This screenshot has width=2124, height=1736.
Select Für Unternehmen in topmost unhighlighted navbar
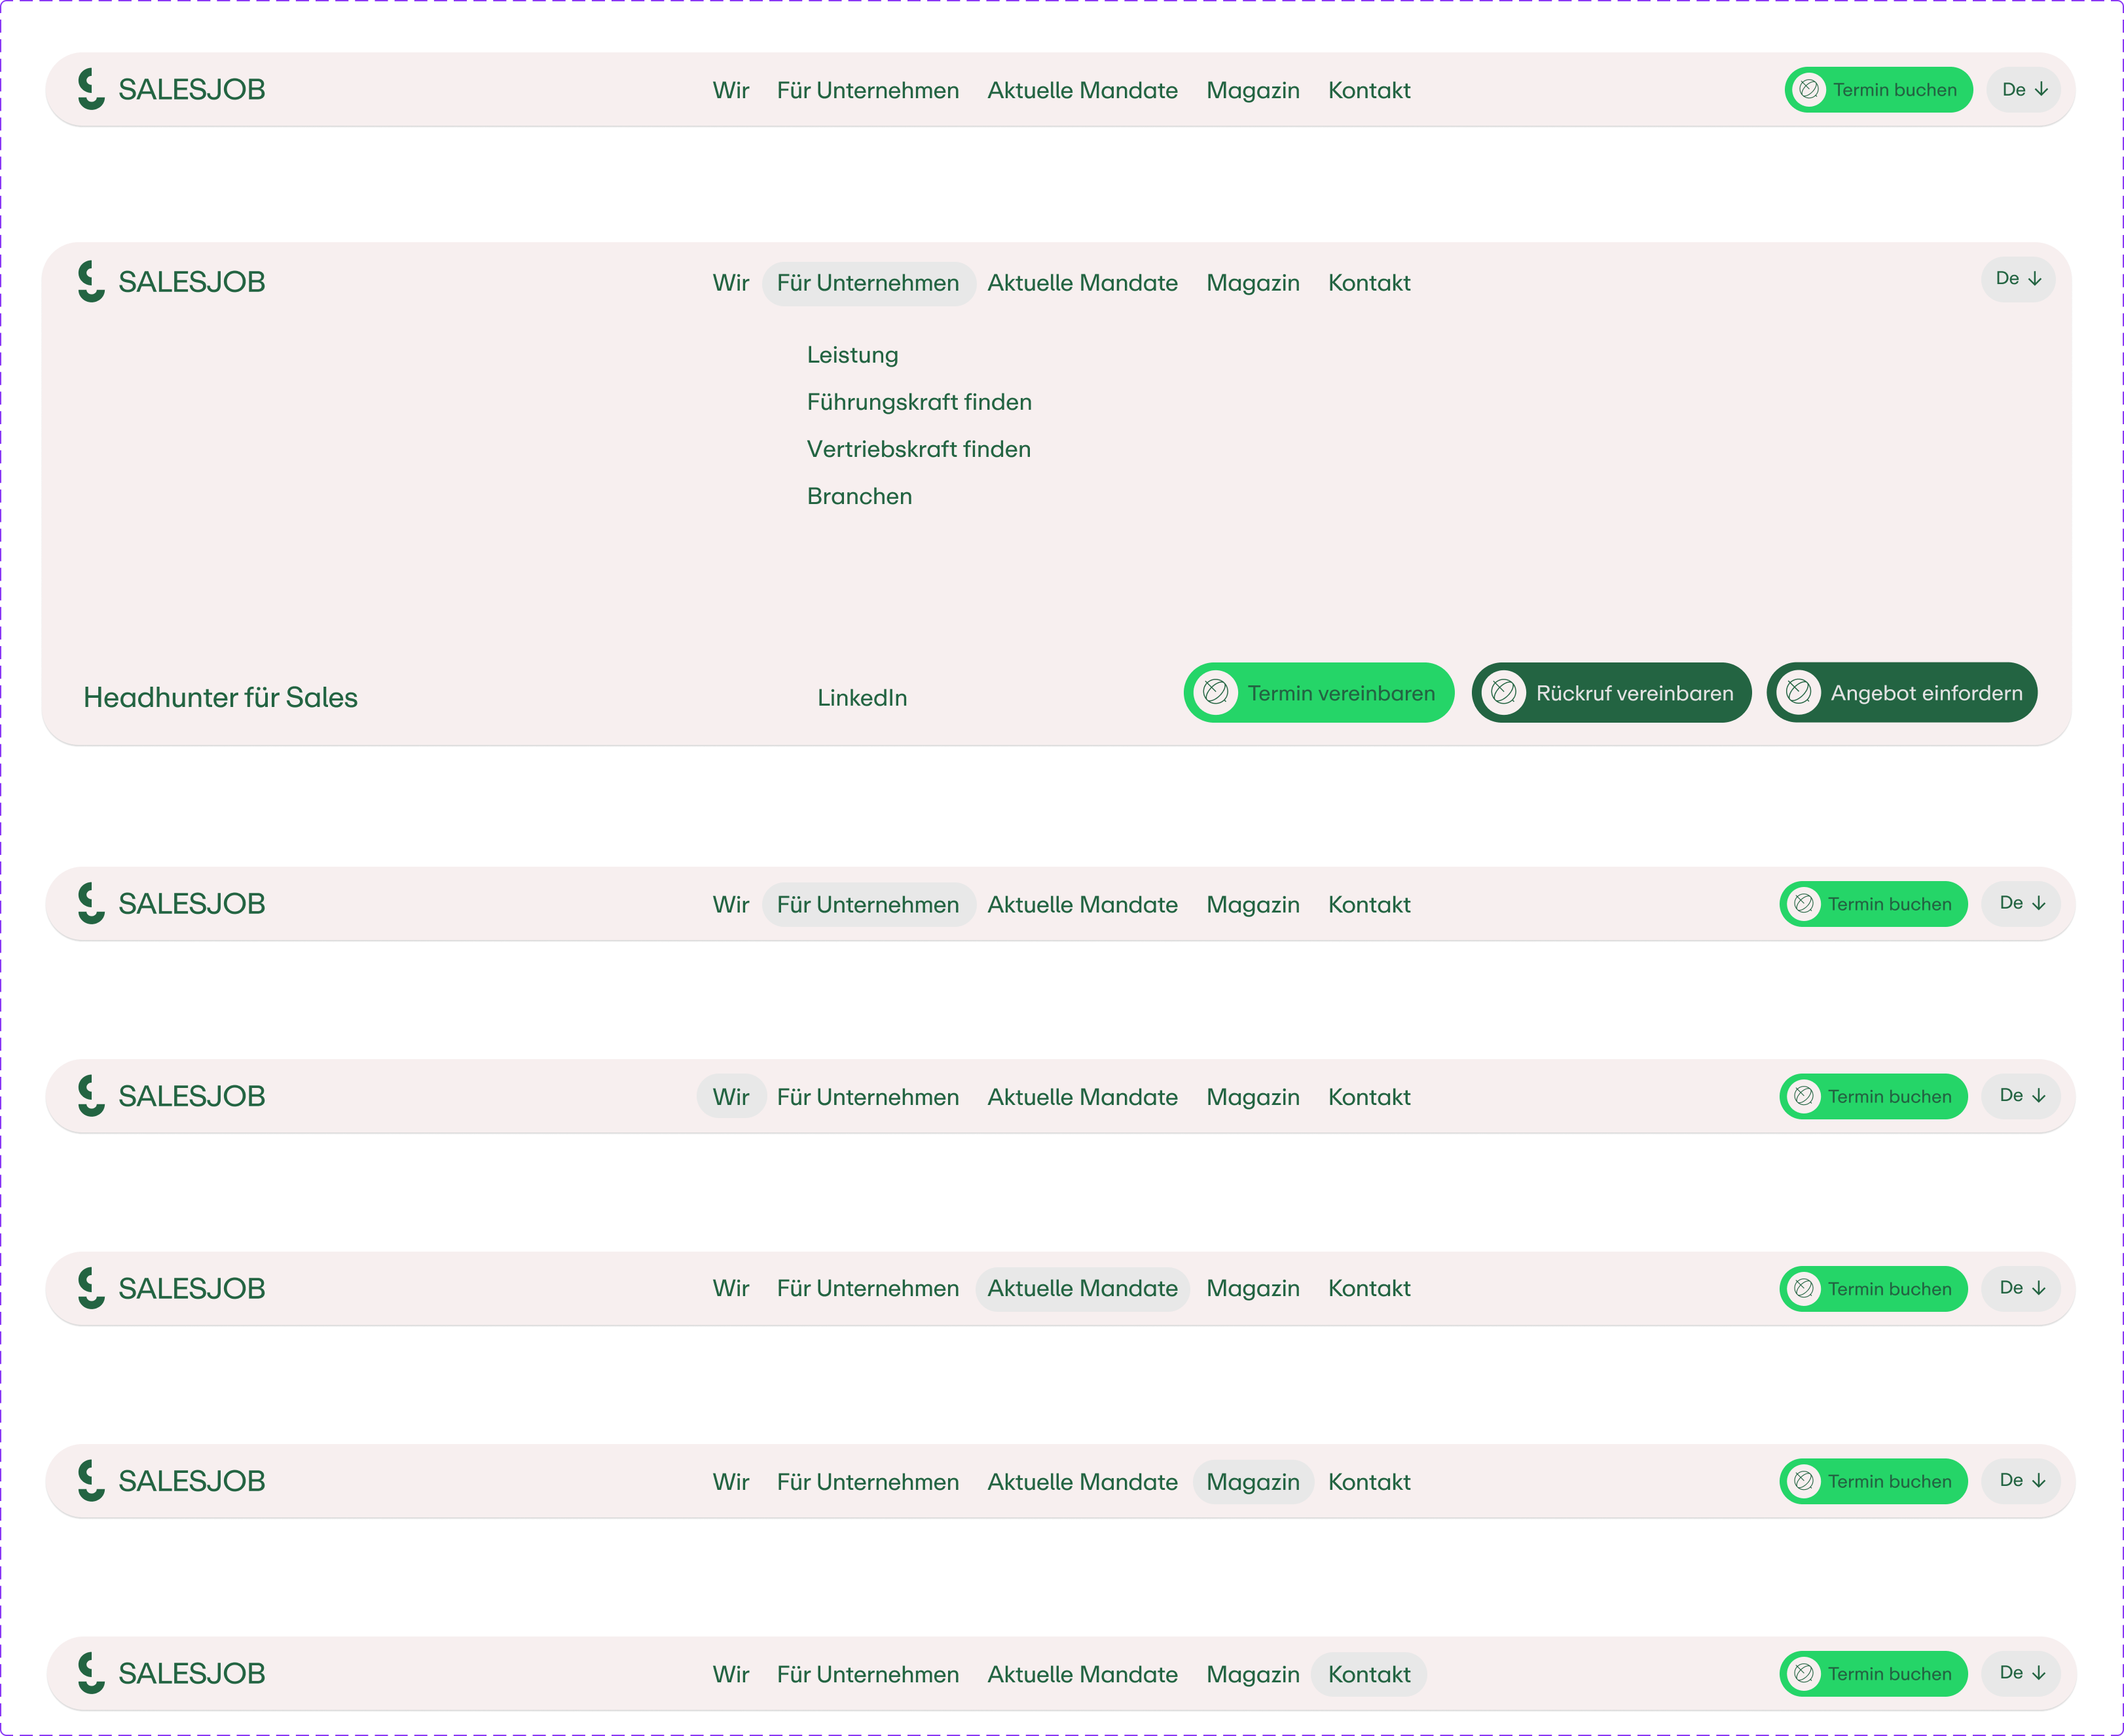point(868,90)
